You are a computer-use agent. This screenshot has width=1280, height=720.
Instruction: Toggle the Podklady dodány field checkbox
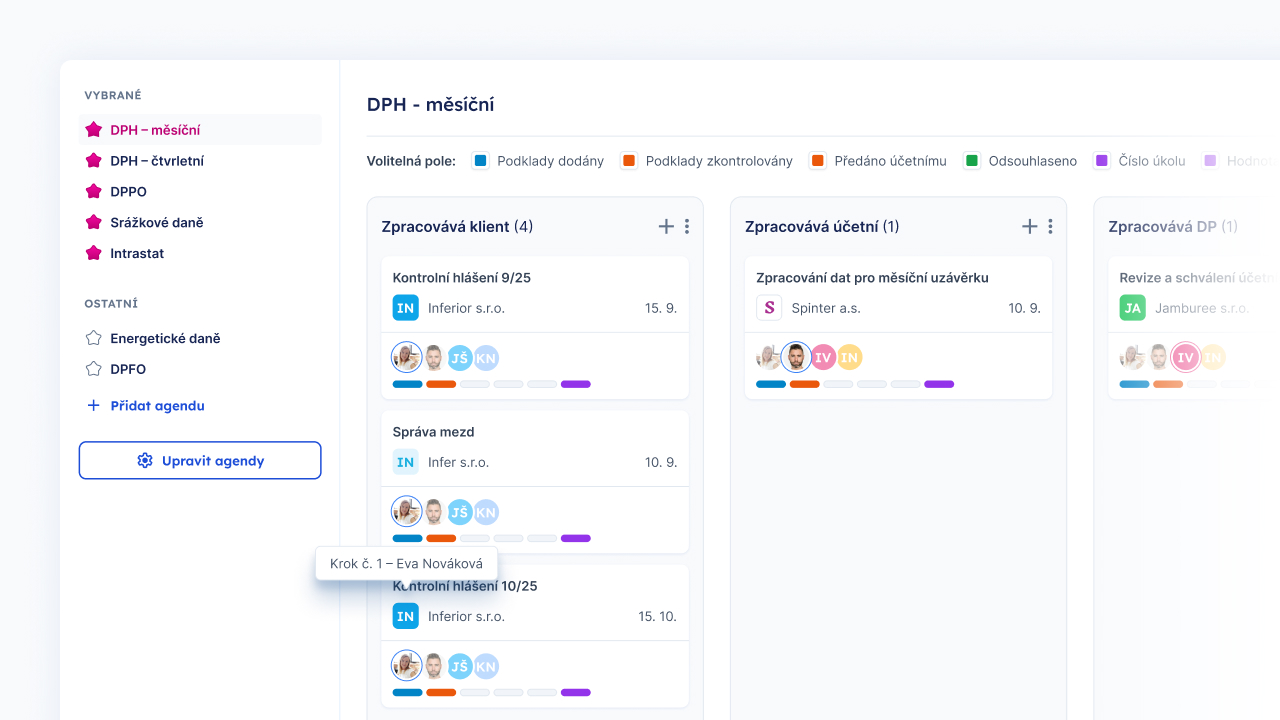(481, 161)
